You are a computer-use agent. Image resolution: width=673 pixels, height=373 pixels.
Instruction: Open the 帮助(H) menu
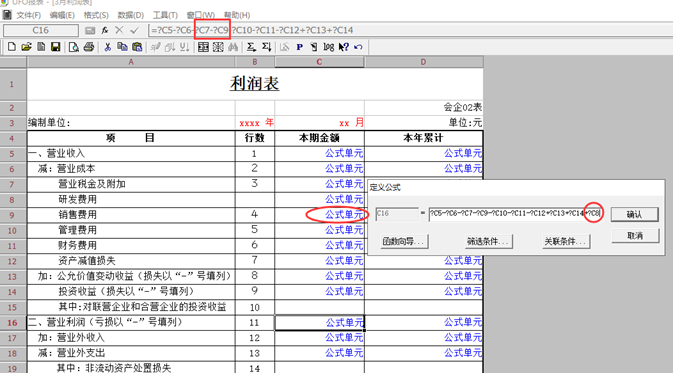coord(236,15)
